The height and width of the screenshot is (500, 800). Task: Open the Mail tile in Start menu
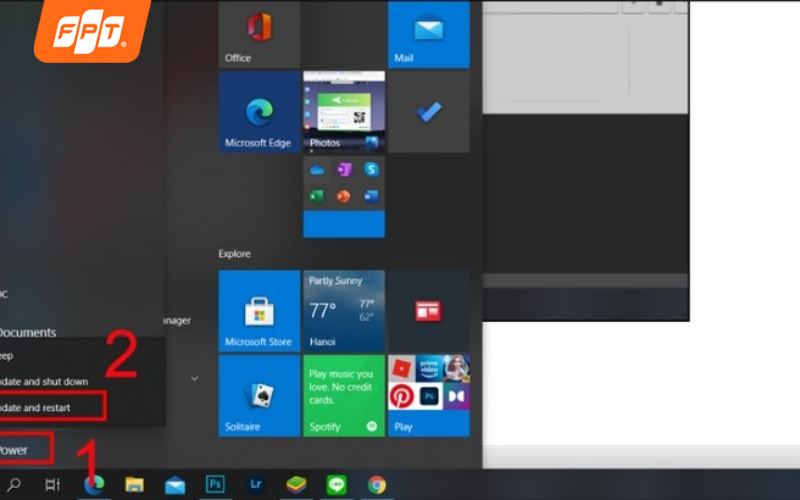(429, 34)
